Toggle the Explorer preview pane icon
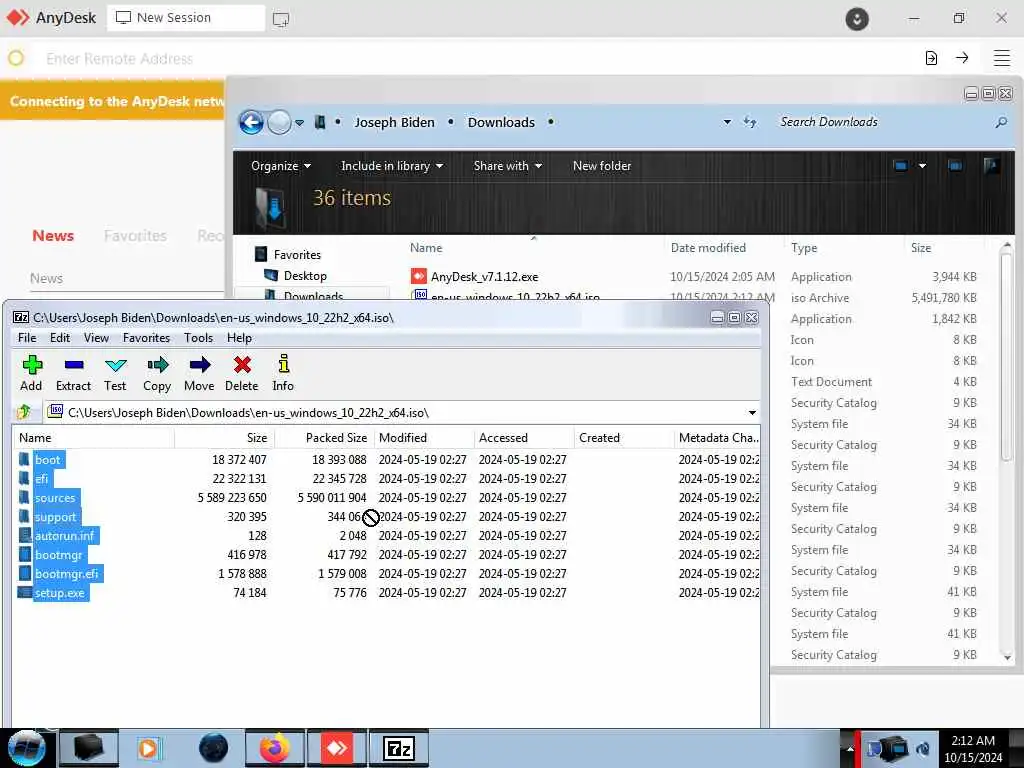 click(x=955, y=166)
